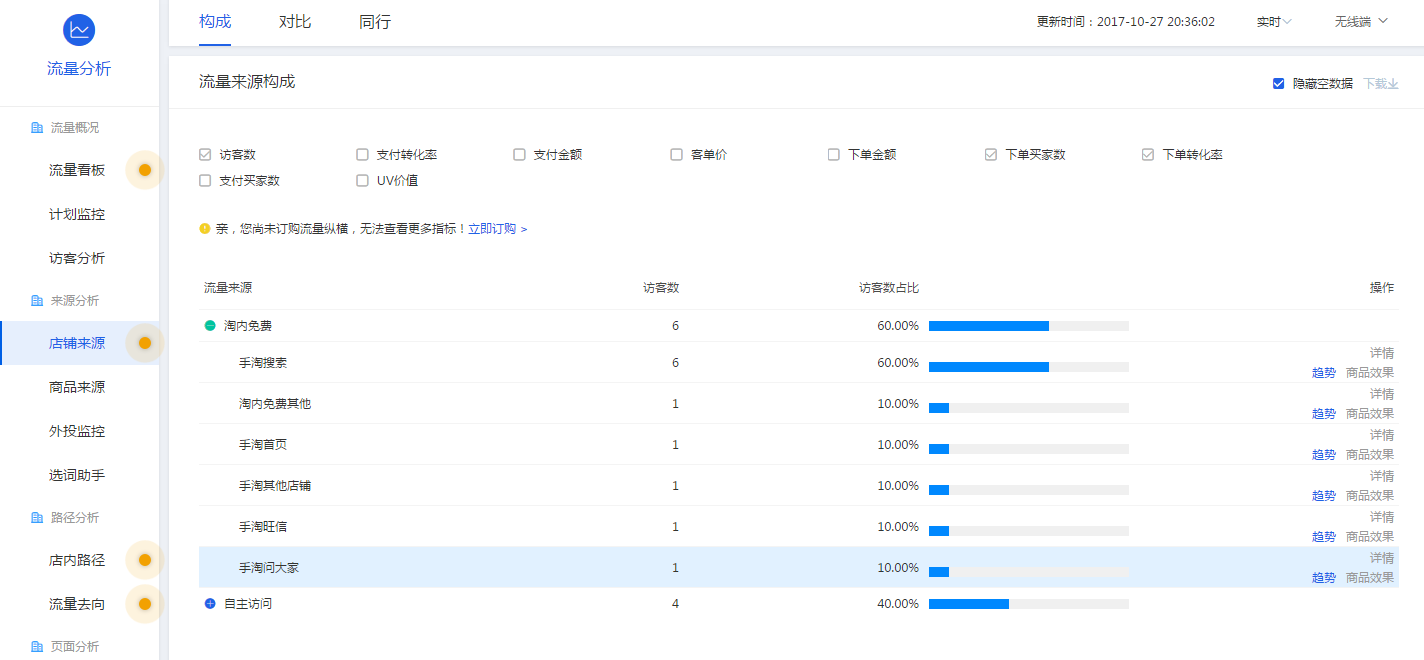Open 趋势 link for 手淘搜索 row
Screen dimensions: 1424x660
pos(1323,372)
